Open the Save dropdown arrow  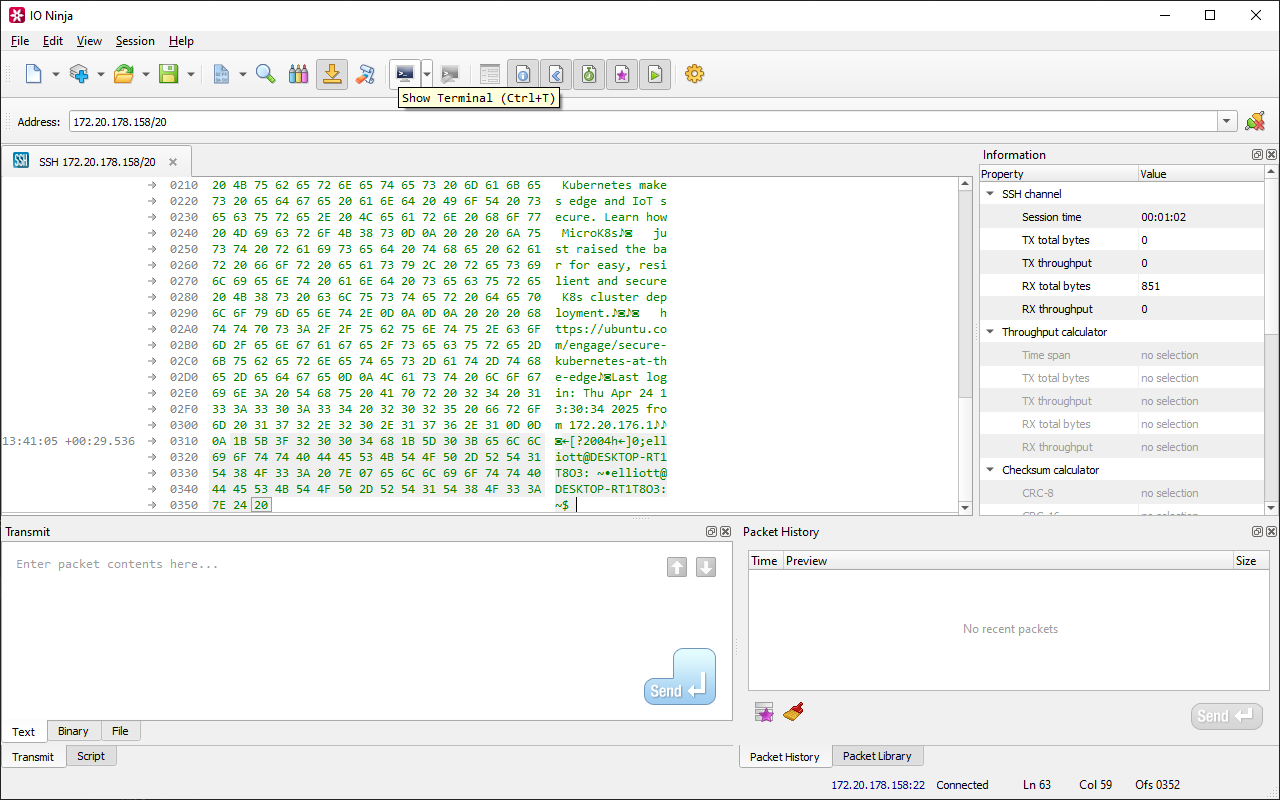190,74
